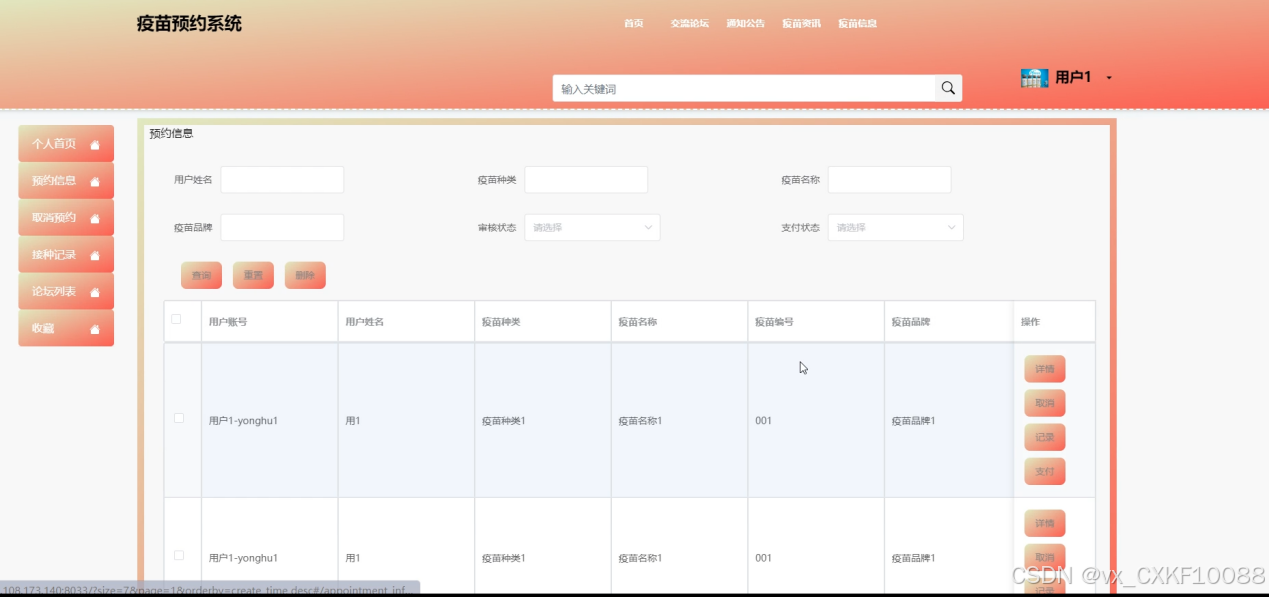The height and width of the screenshot is (597, 1269).
Task: Click 支付 in the first row
Action: coord(1045,471)
